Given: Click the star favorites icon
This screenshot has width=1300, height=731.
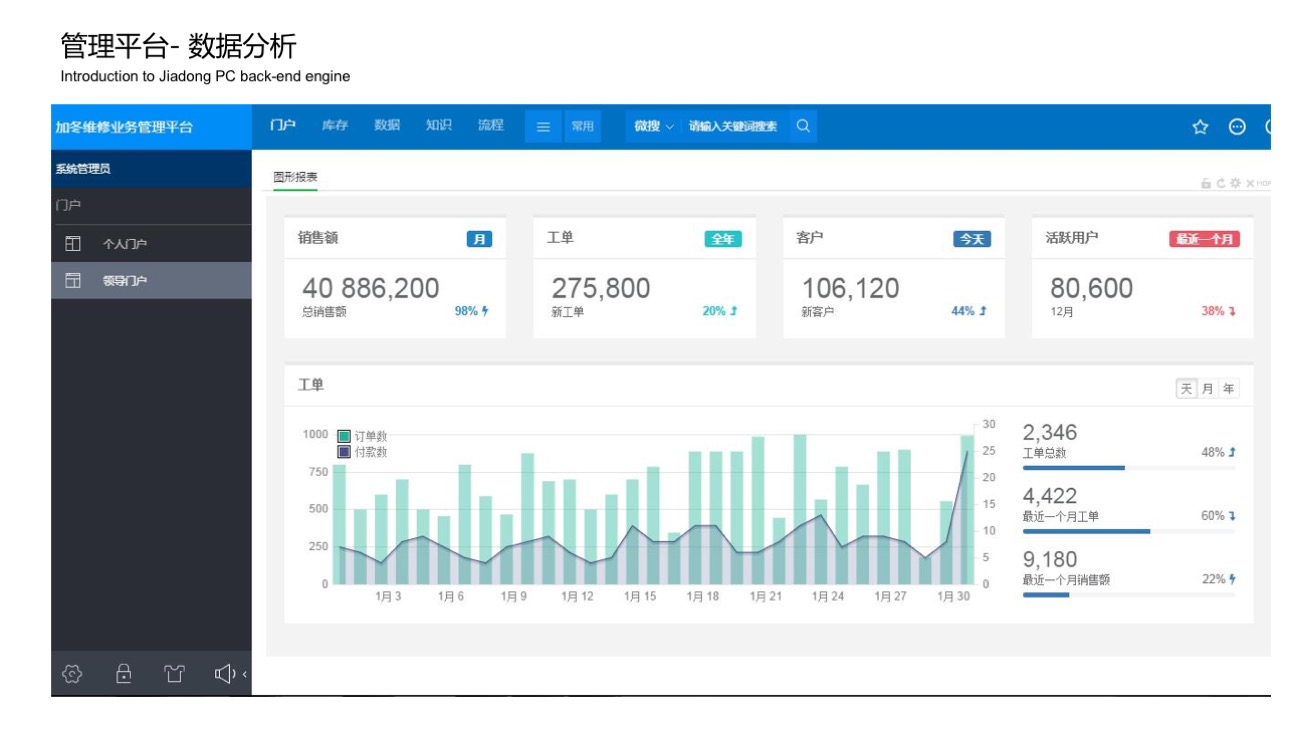Looking at the screenshot, I should [x=1200, y=127].
